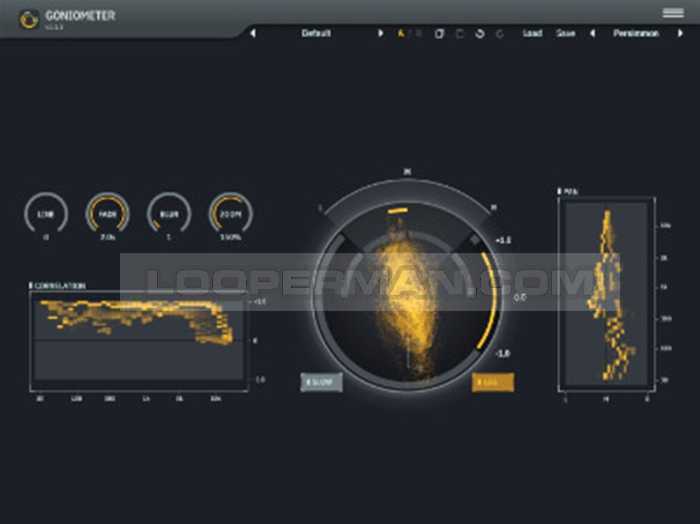This screenshot has width=700, height=524.
Task: Click the copy state icon
Action: coord(439,33)
